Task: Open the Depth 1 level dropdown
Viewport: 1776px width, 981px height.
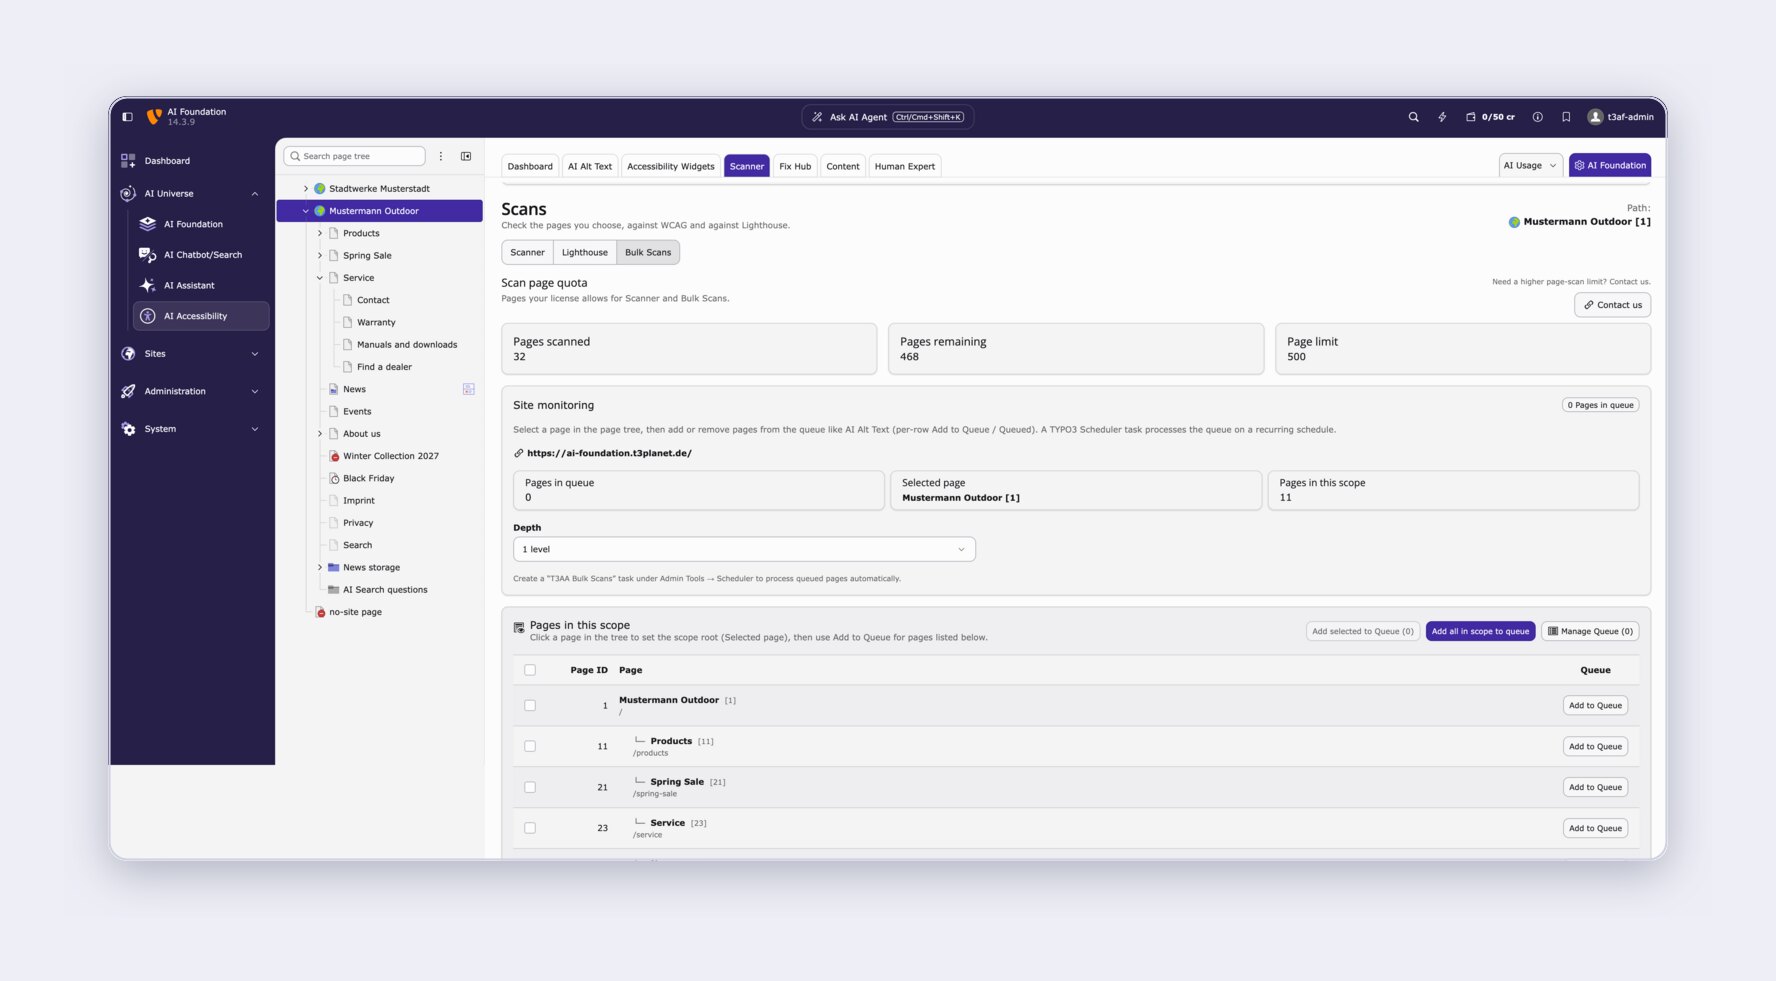Action: (744, 549)
